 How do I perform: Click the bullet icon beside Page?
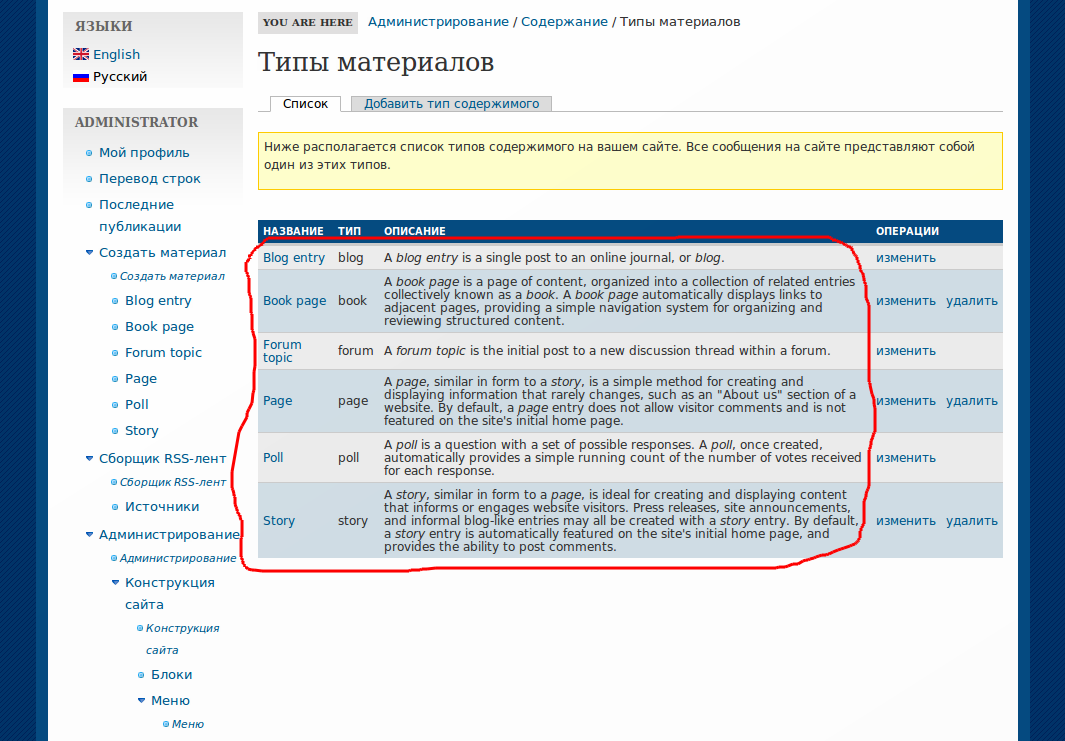tap(114, 378)
